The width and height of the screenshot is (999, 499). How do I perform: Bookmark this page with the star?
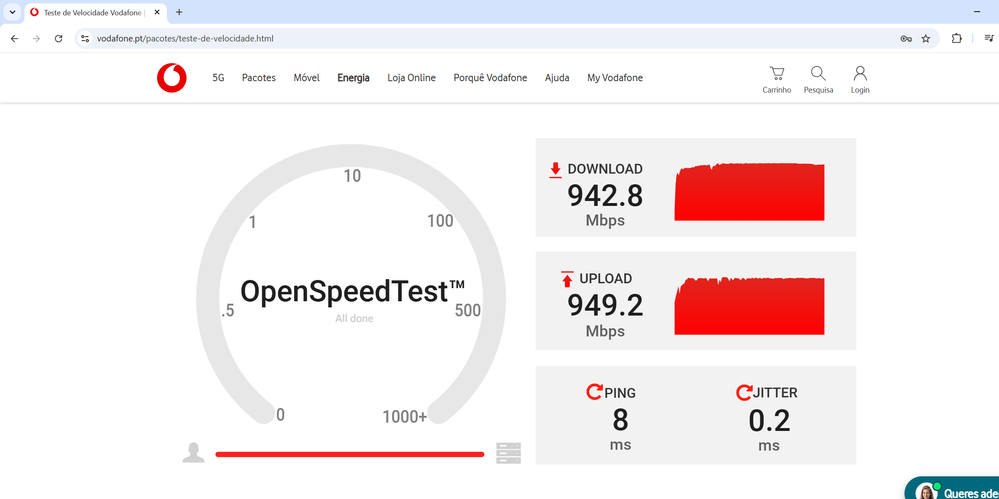click(x=926, y=39)
